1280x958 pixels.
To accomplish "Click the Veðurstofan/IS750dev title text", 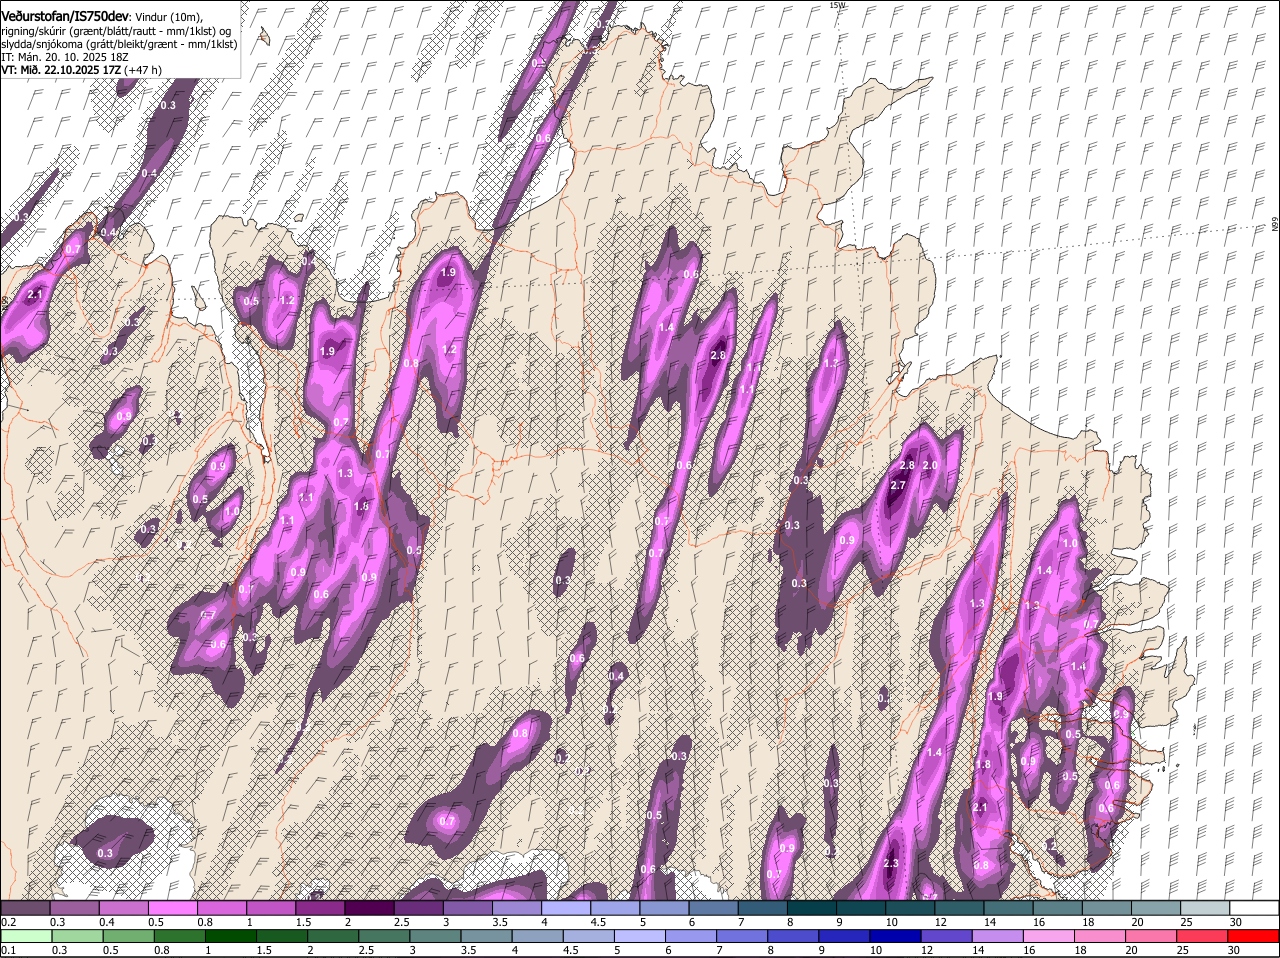I will point(64,16).
